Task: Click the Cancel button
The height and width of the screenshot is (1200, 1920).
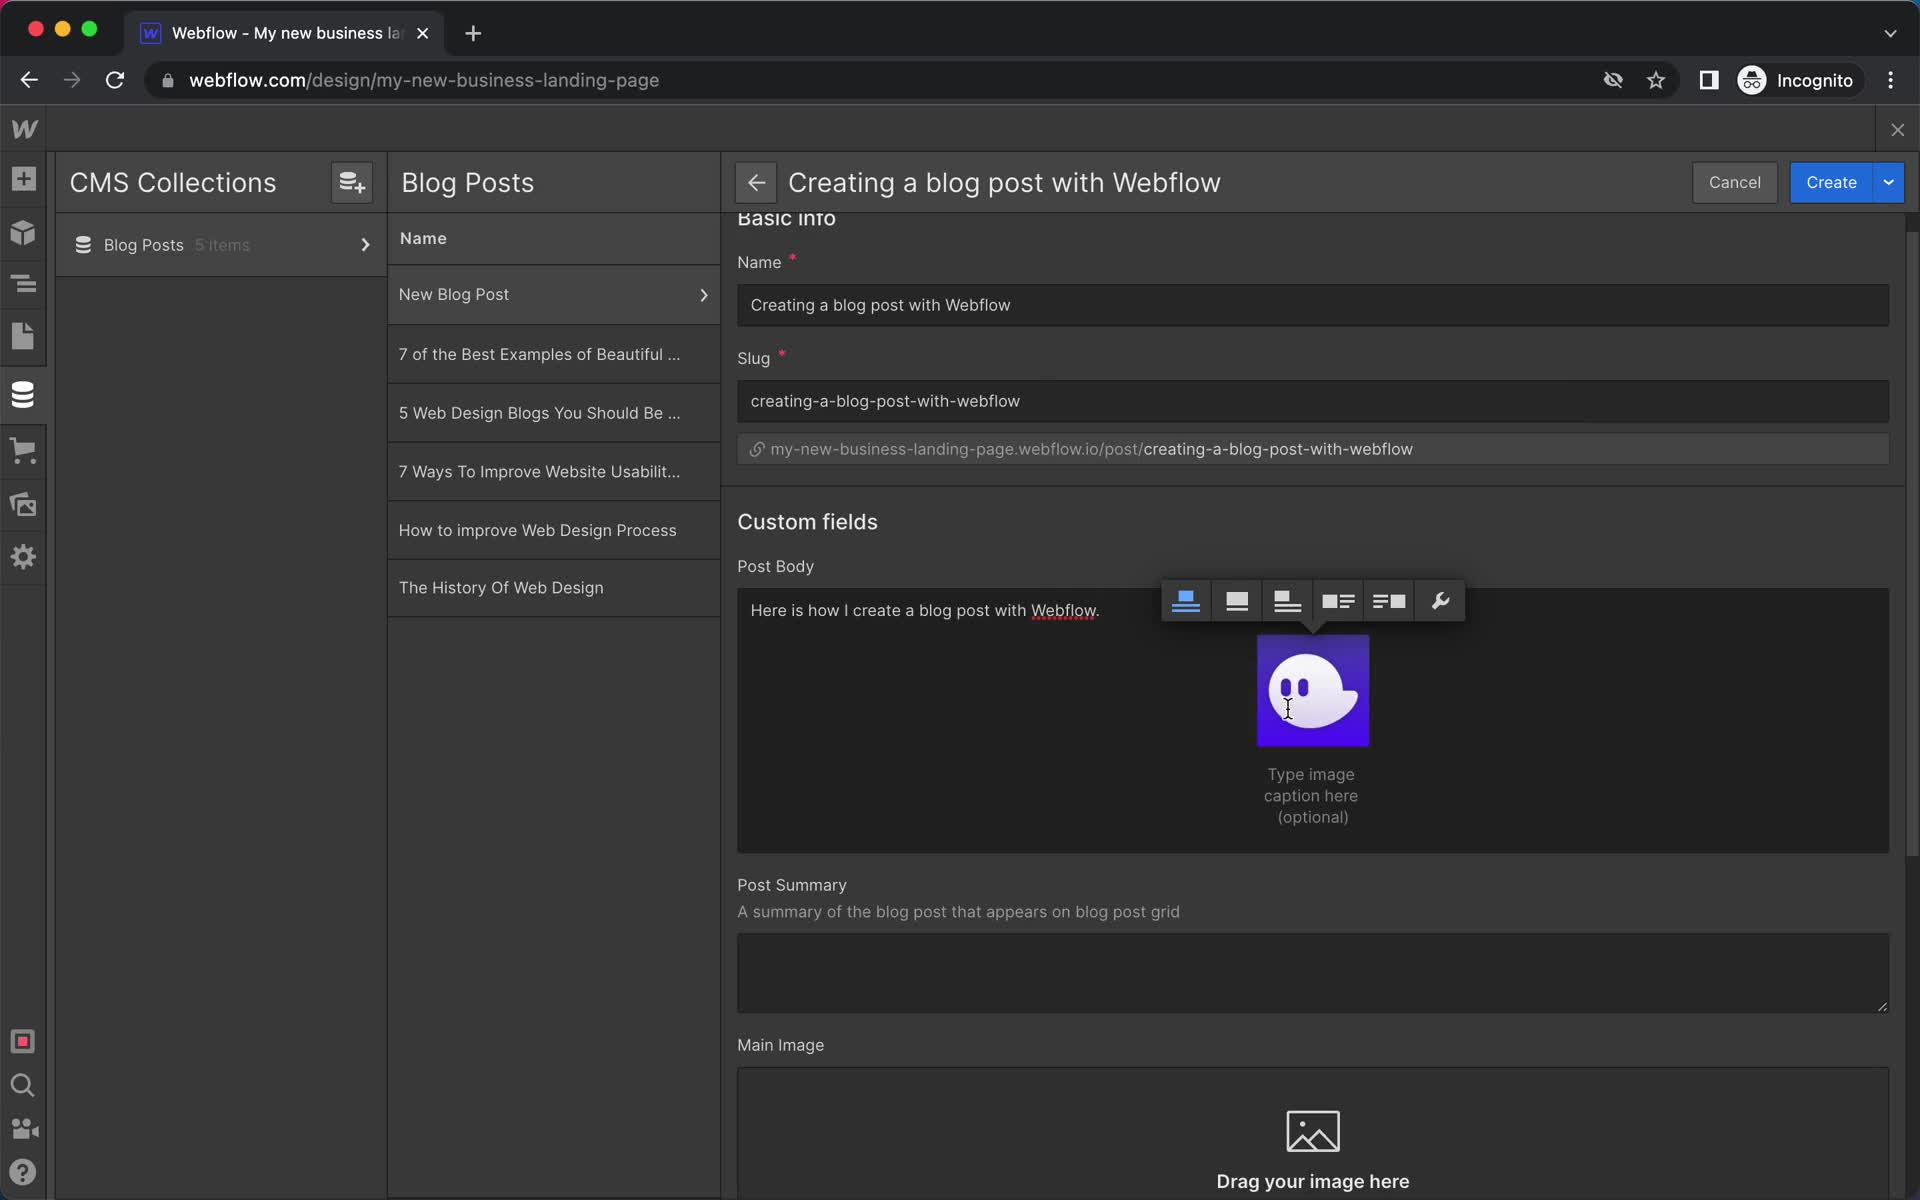Action: [x=1733, y=181]
